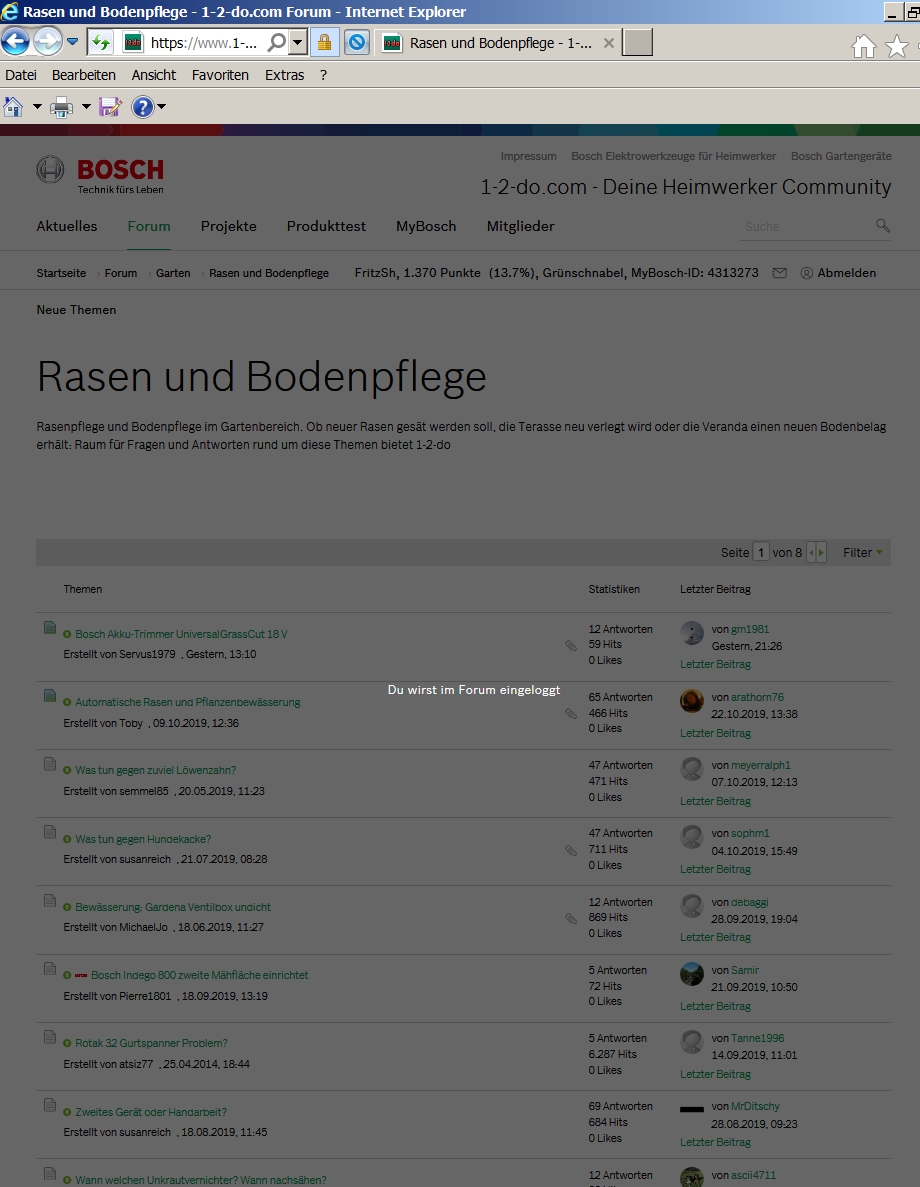The height and width of the screenshot is (1187, 920).
Task: Click the browser Home icon at top right
Action: coord(863,46)
